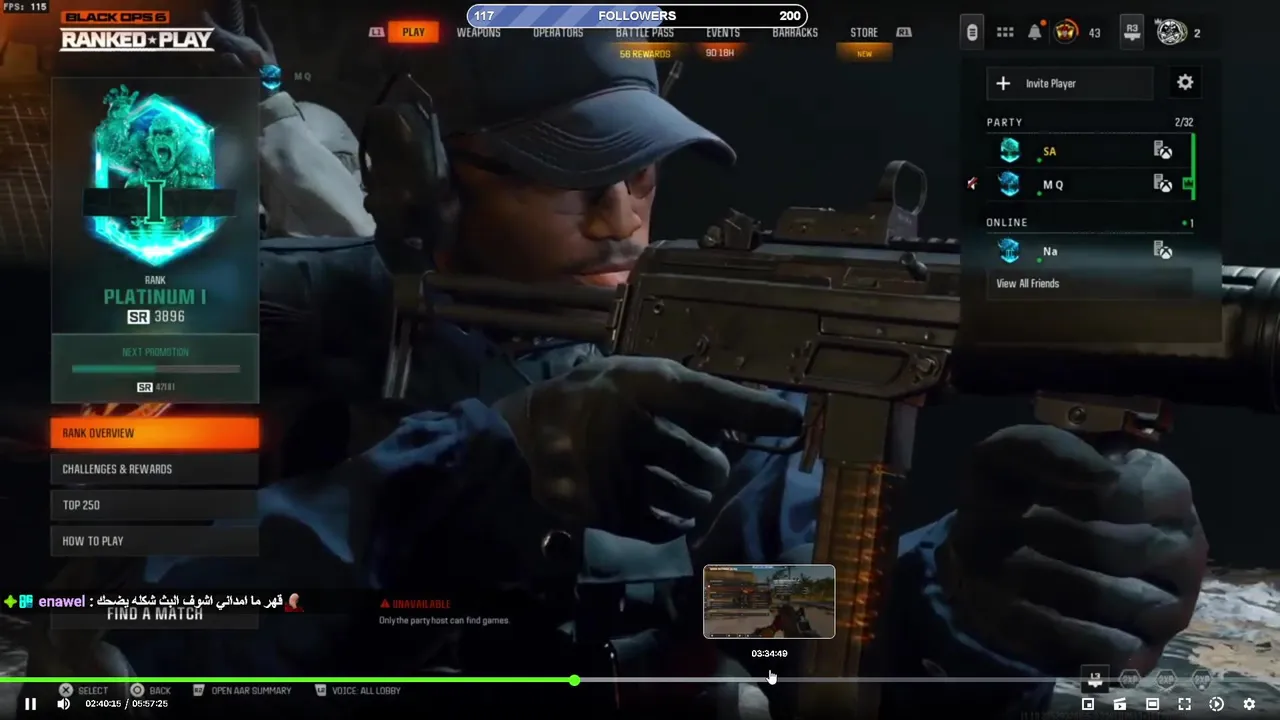
Task: Click the L3 stick button icon
Action: 1096,680
